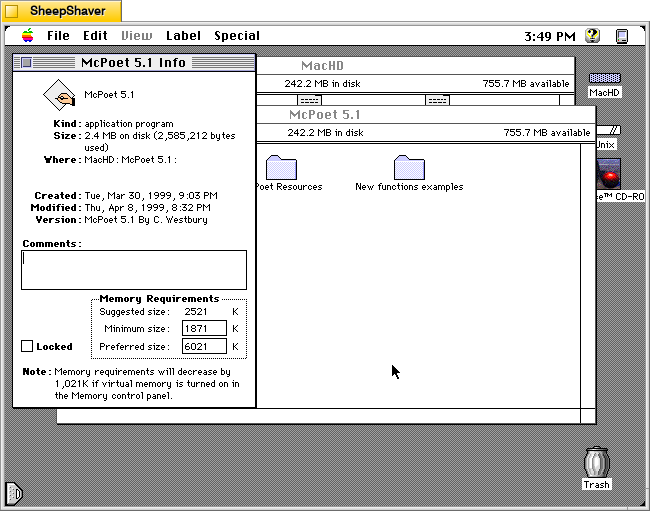The image size is (650, 511).
Task: Open the Apple menu
Action: click(28, 36)
